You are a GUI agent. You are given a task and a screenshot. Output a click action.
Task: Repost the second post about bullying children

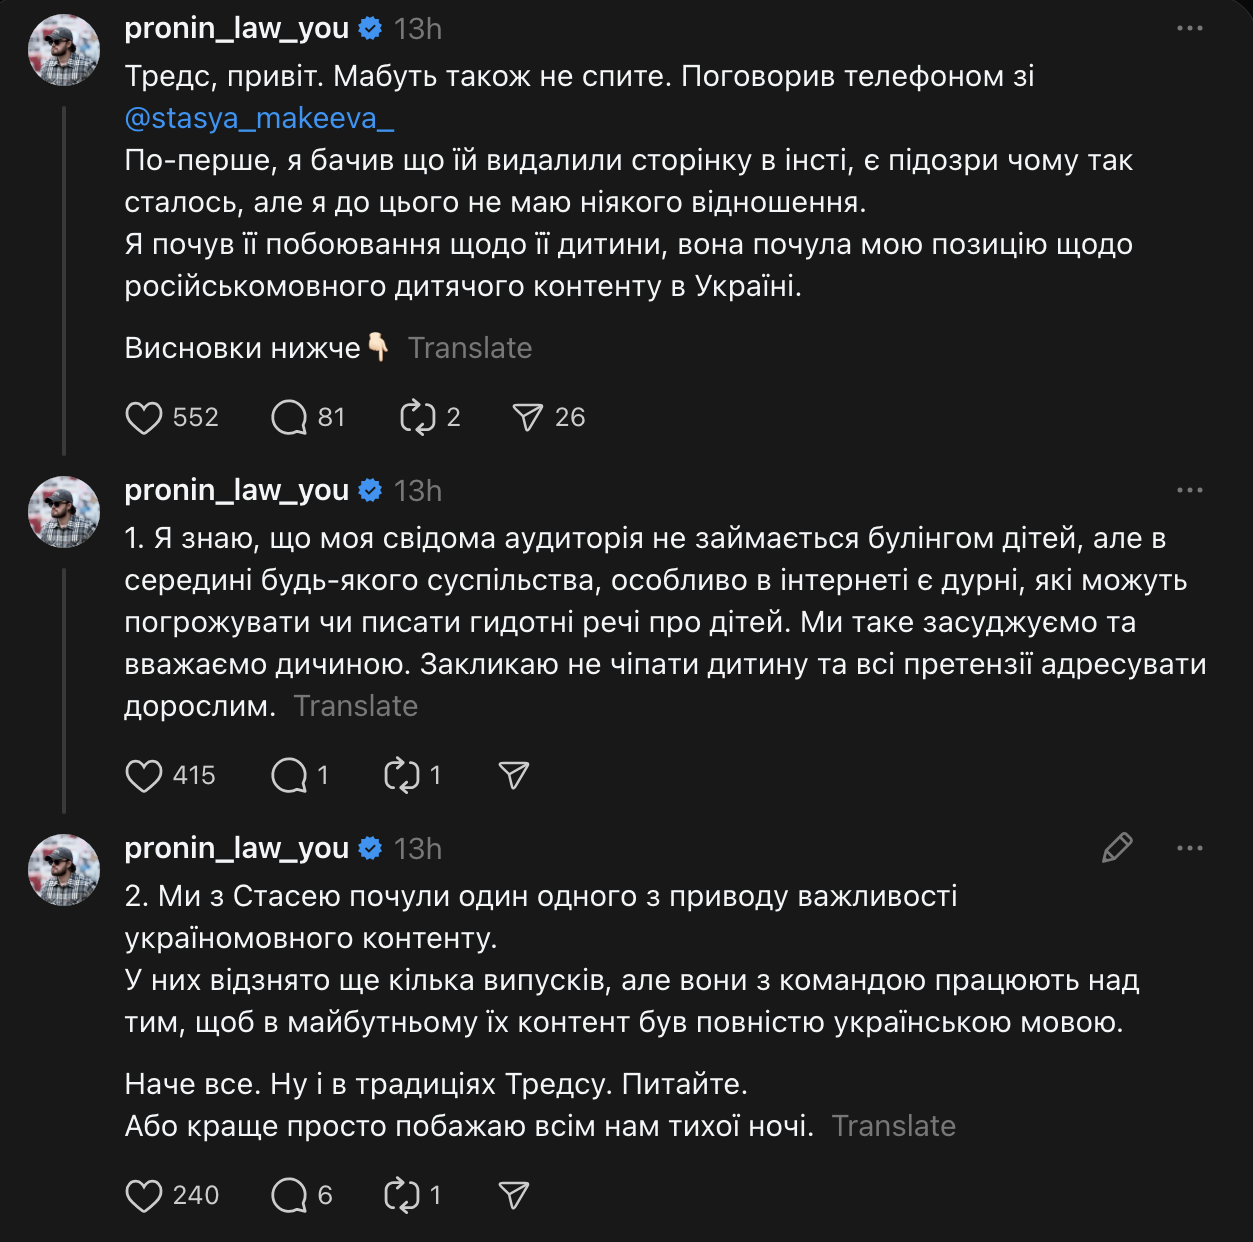[x=402, y=775]
